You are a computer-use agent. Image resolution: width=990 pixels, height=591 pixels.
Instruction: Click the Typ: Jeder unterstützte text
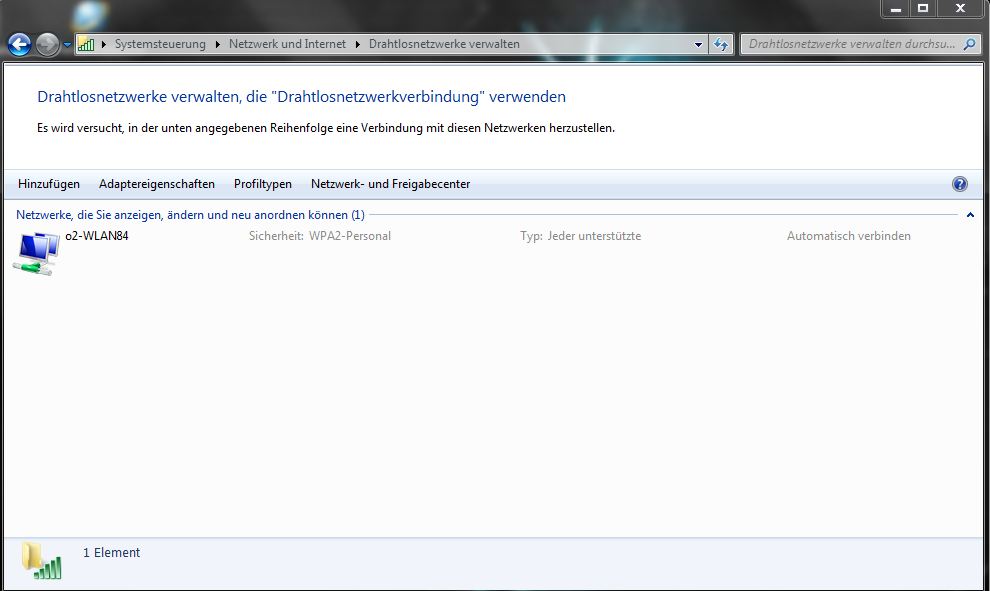tap(580, 236)
